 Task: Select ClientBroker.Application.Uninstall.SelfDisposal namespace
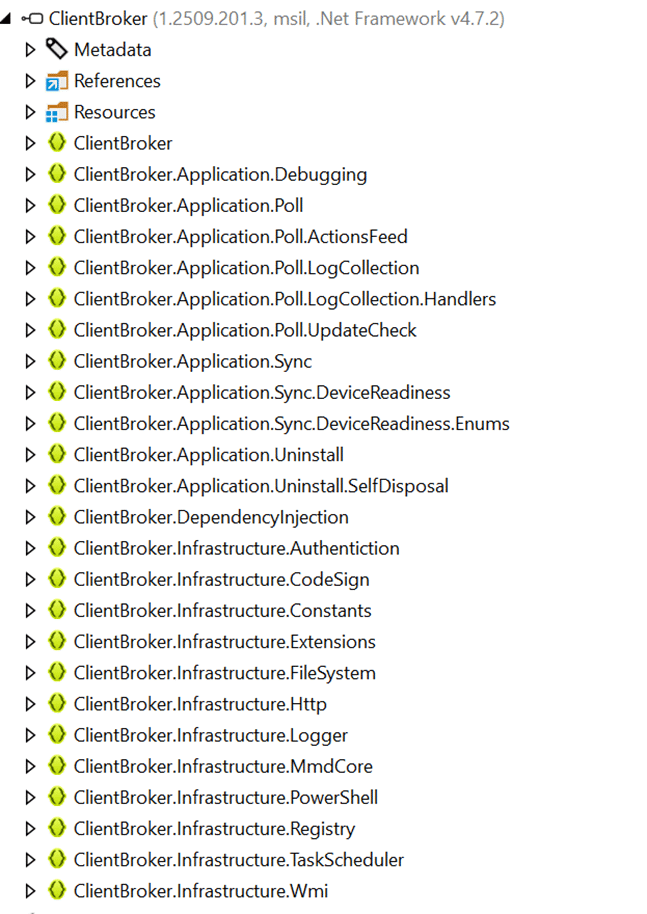tap(260, 486)
